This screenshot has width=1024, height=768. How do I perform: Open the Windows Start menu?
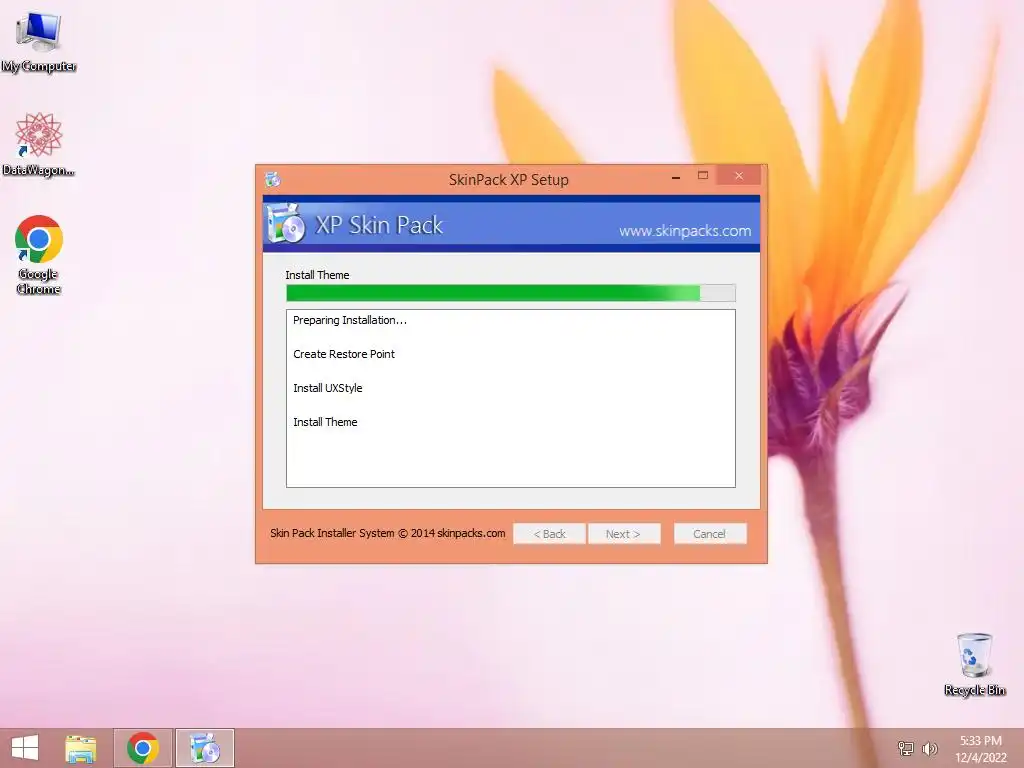point(25,748)
